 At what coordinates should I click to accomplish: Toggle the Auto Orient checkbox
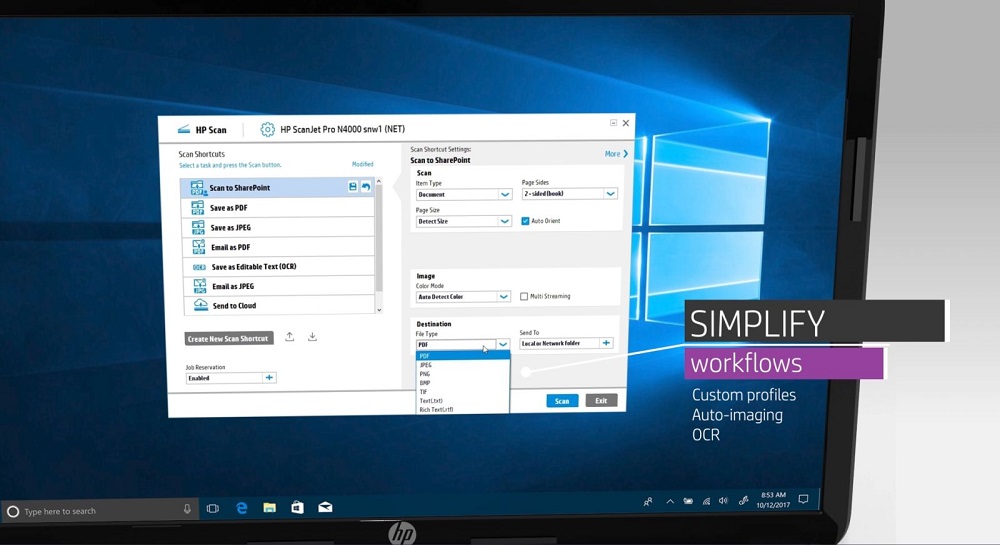(x=525, y=221)
